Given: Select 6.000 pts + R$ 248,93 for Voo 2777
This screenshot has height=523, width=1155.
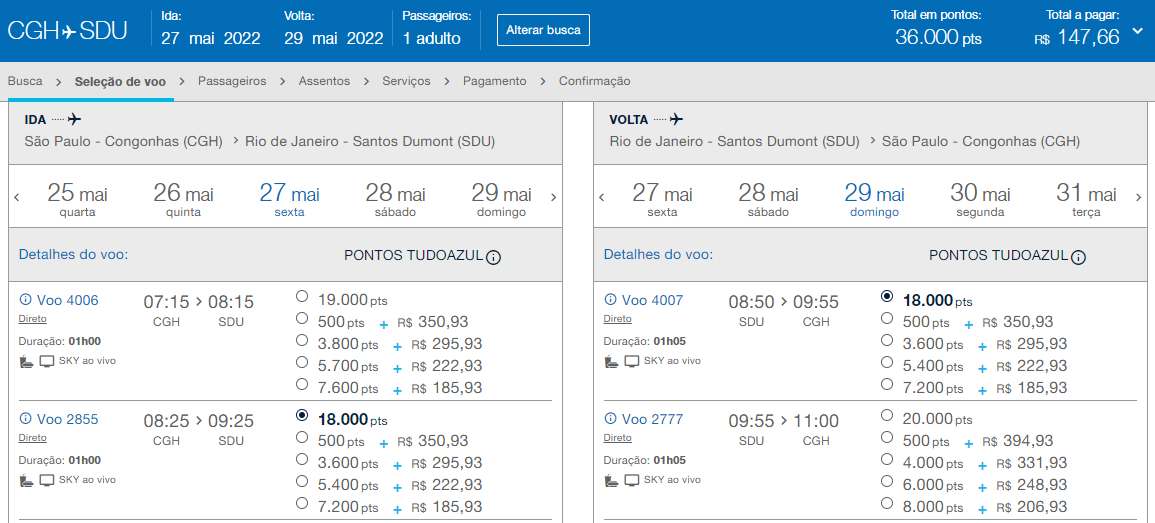Looking at the screenshot, I should point(887,481).
